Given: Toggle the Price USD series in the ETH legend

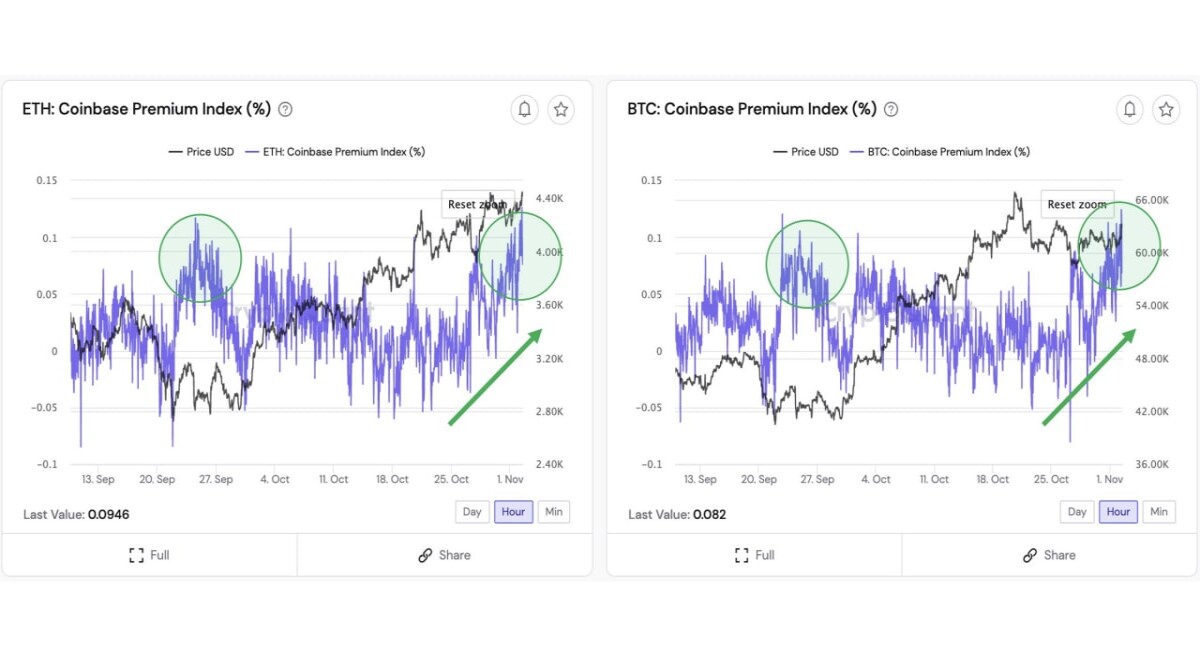Looking at the screenshot, I should click(x=200, y=152).
